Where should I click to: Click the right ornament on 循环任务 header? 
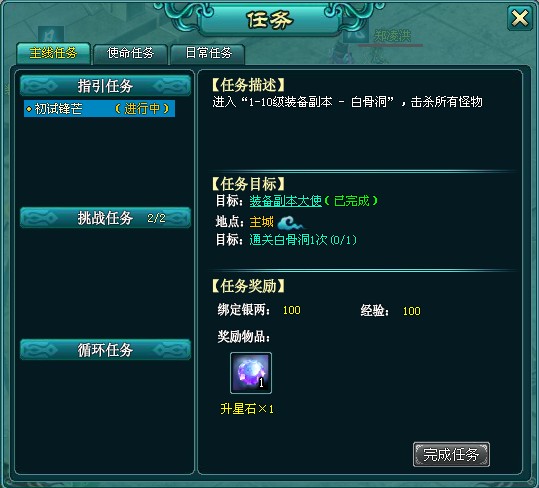point(170,350)
